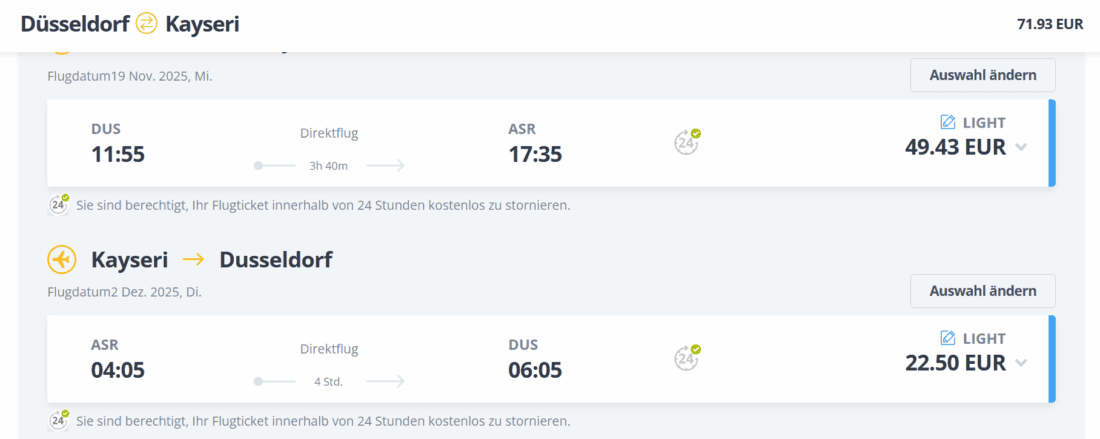Click the airplane icon beside Kayseri → Dusseldorf heading

62,259
